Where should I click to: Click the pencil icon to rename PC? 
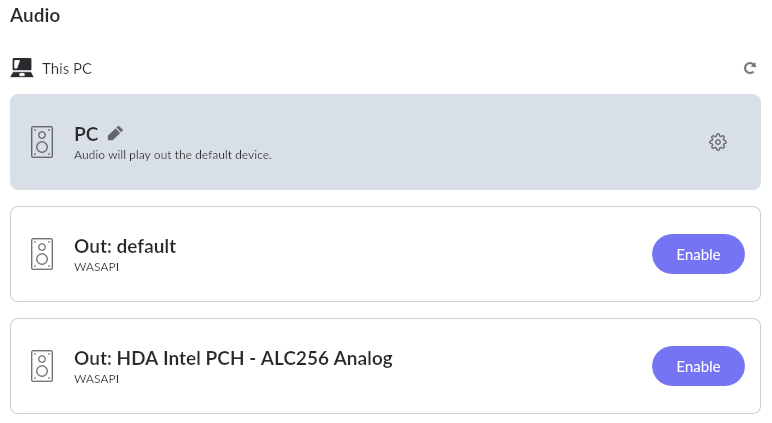(116, 133)
